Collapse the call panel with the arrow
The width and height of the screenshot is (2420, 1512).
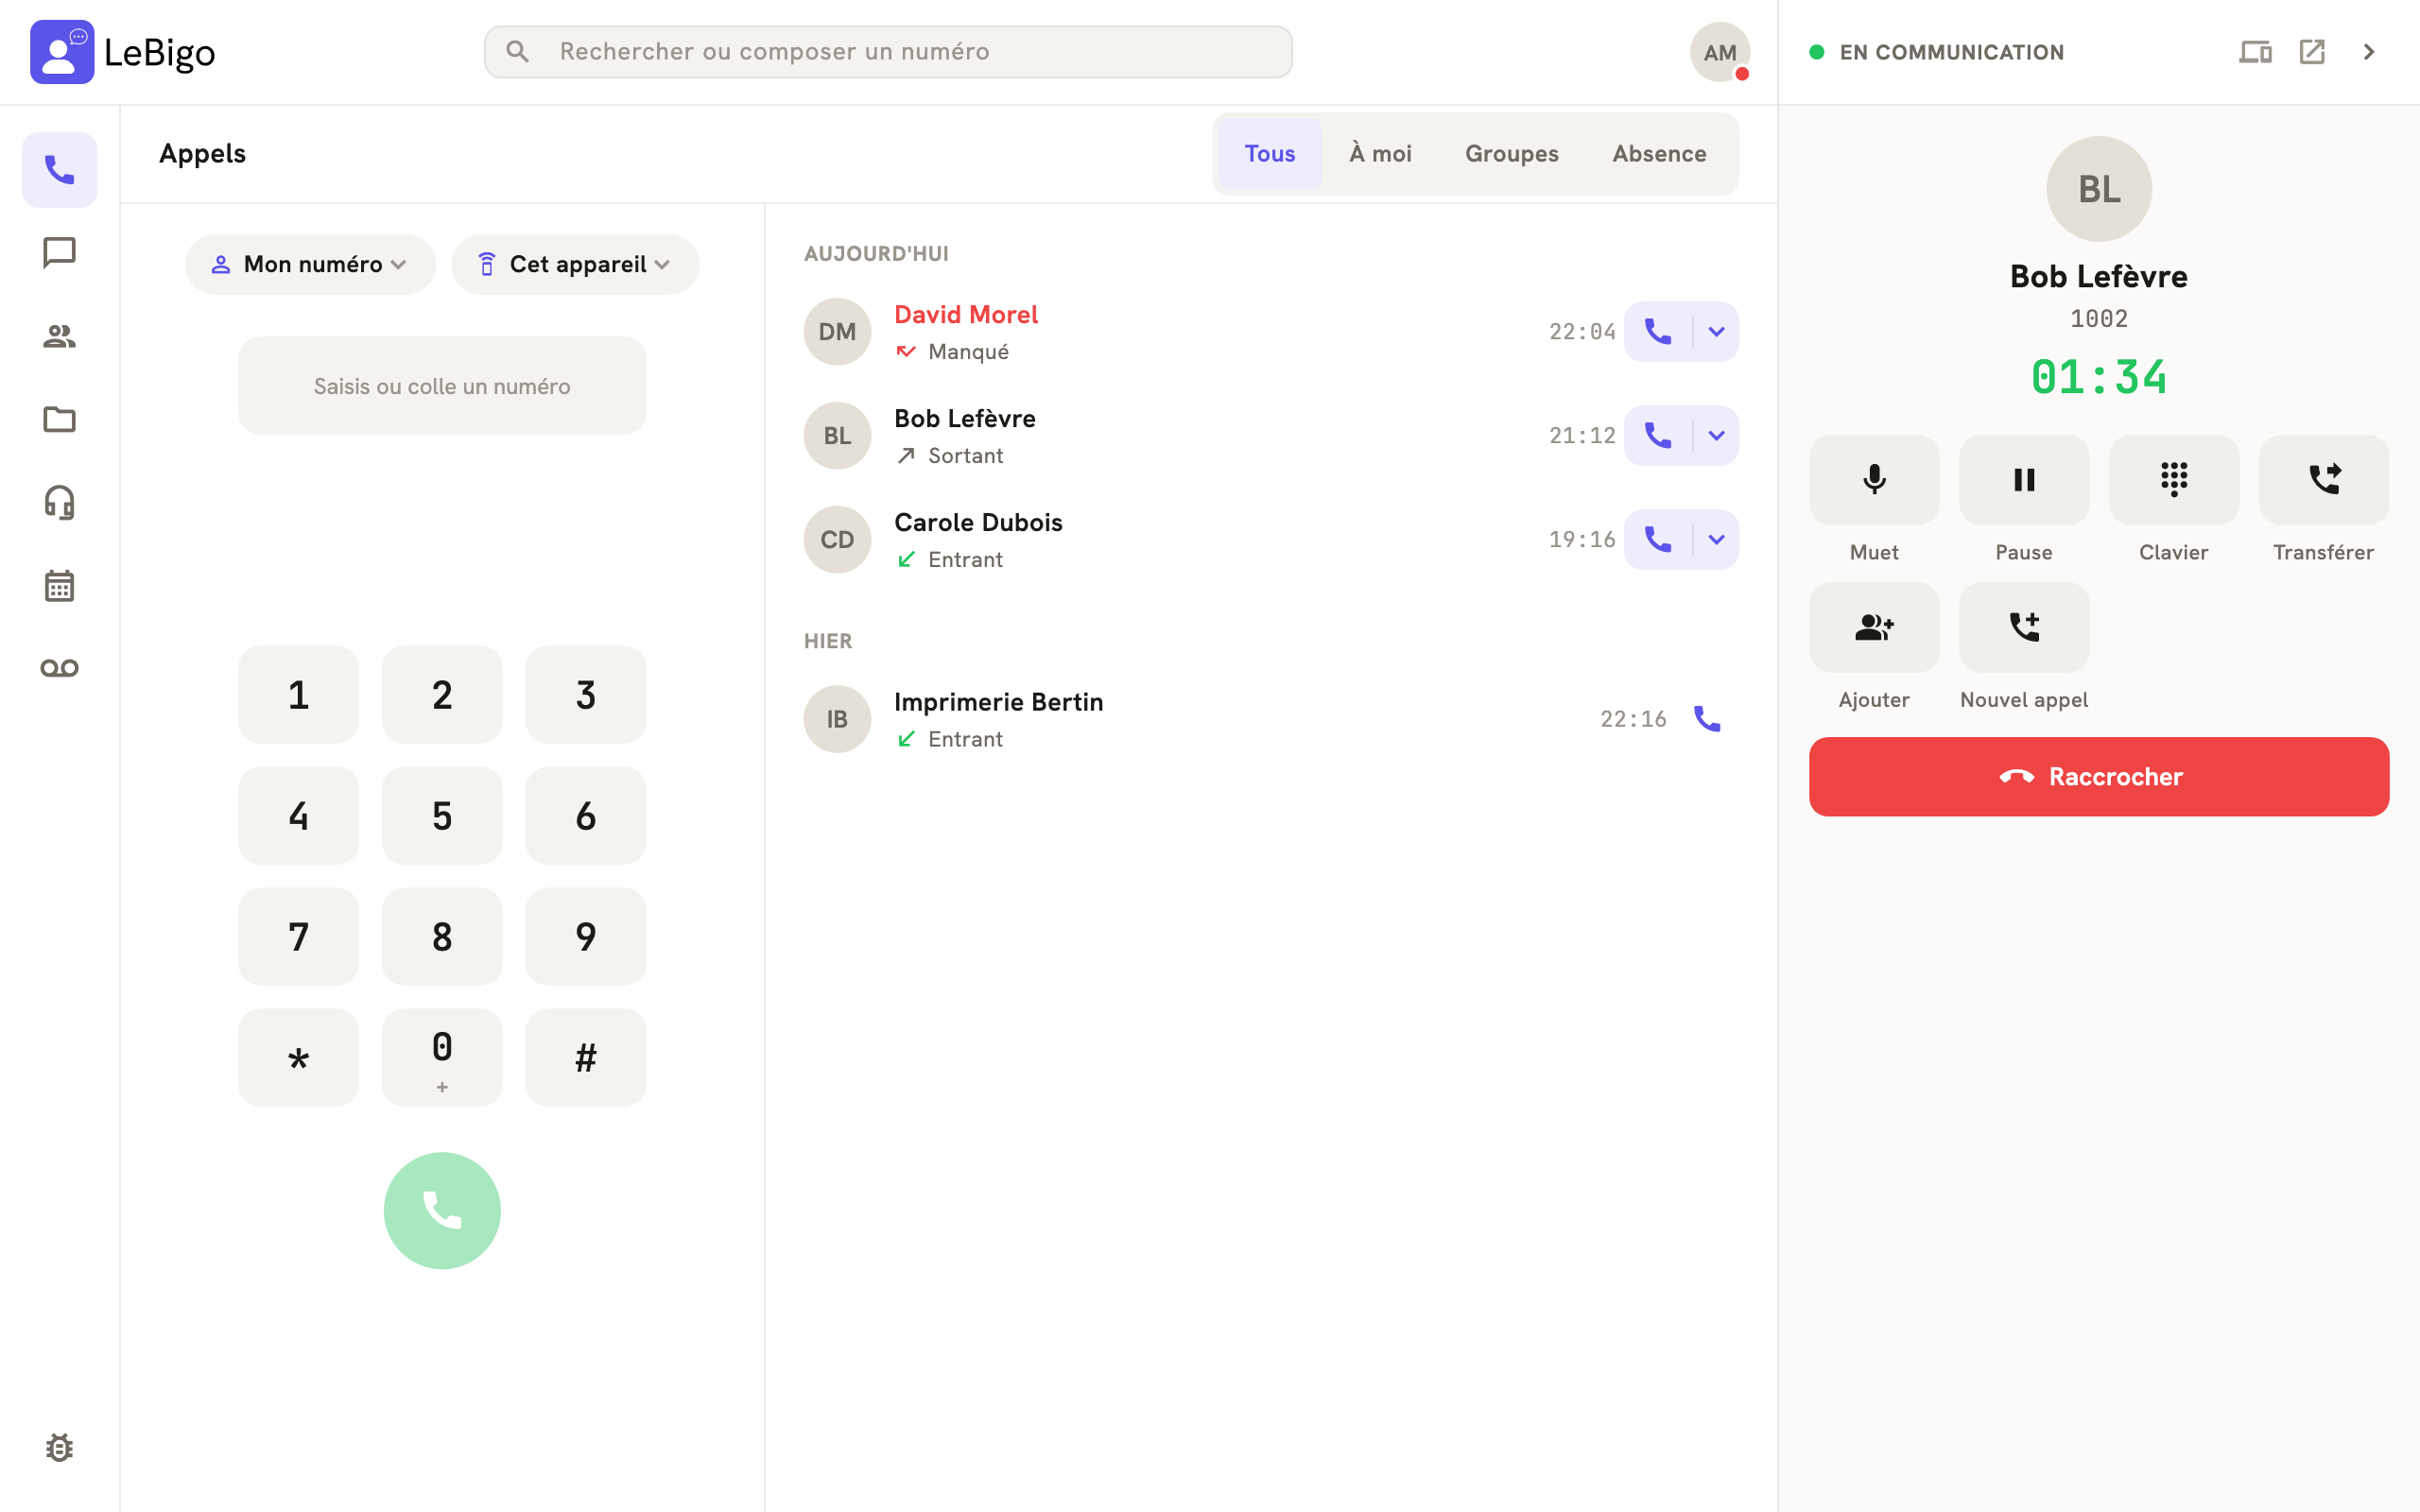pyautogui.click(x=2369, y=52)
